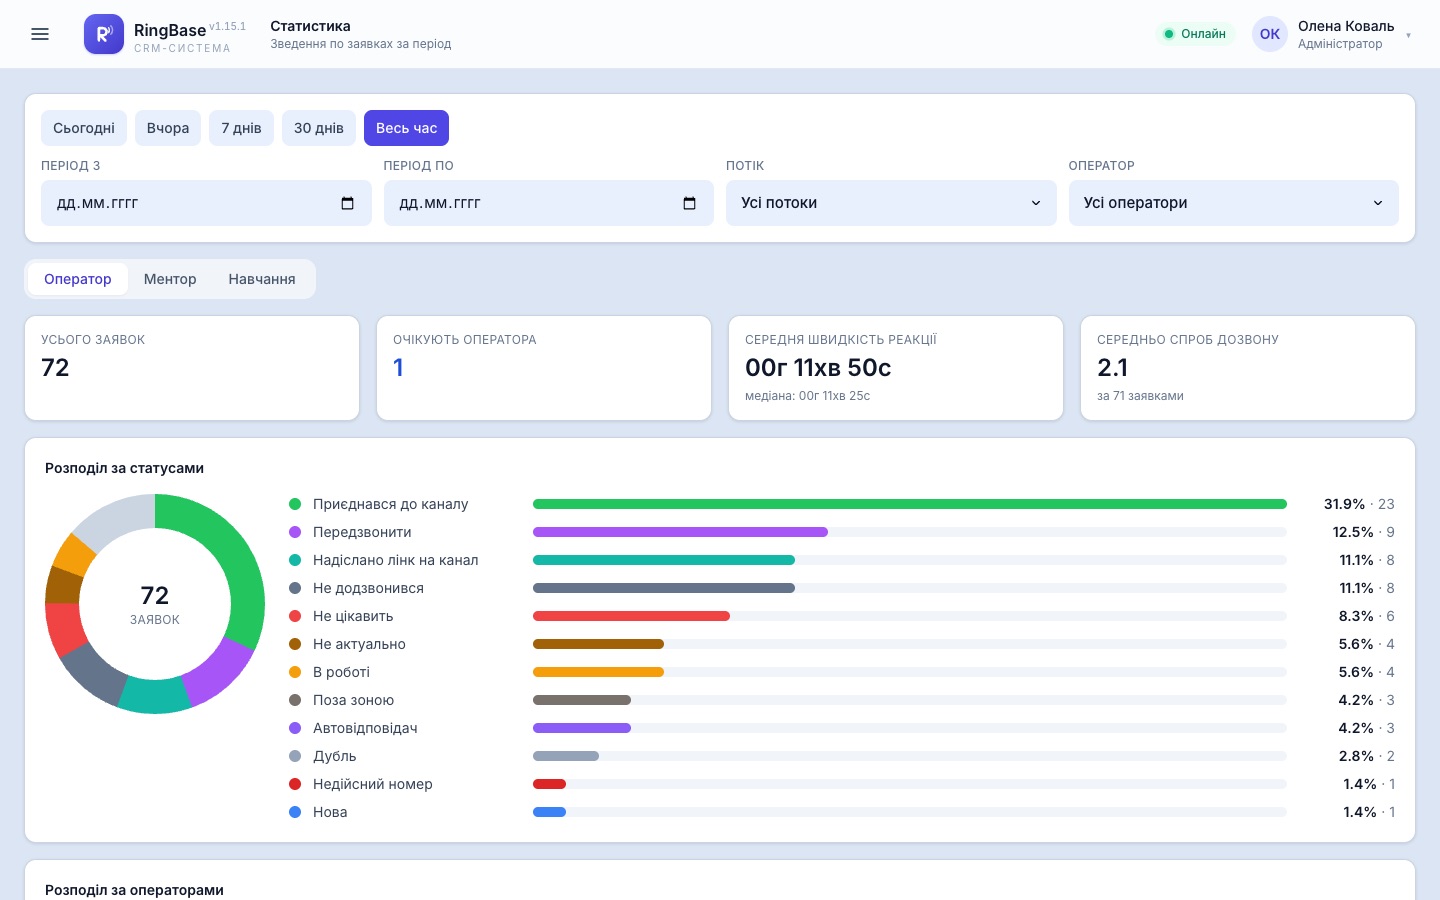This screenshot has width=1440, height=900.
Task: Open calendar picker for Період по
Action: (x=689, y=203)
